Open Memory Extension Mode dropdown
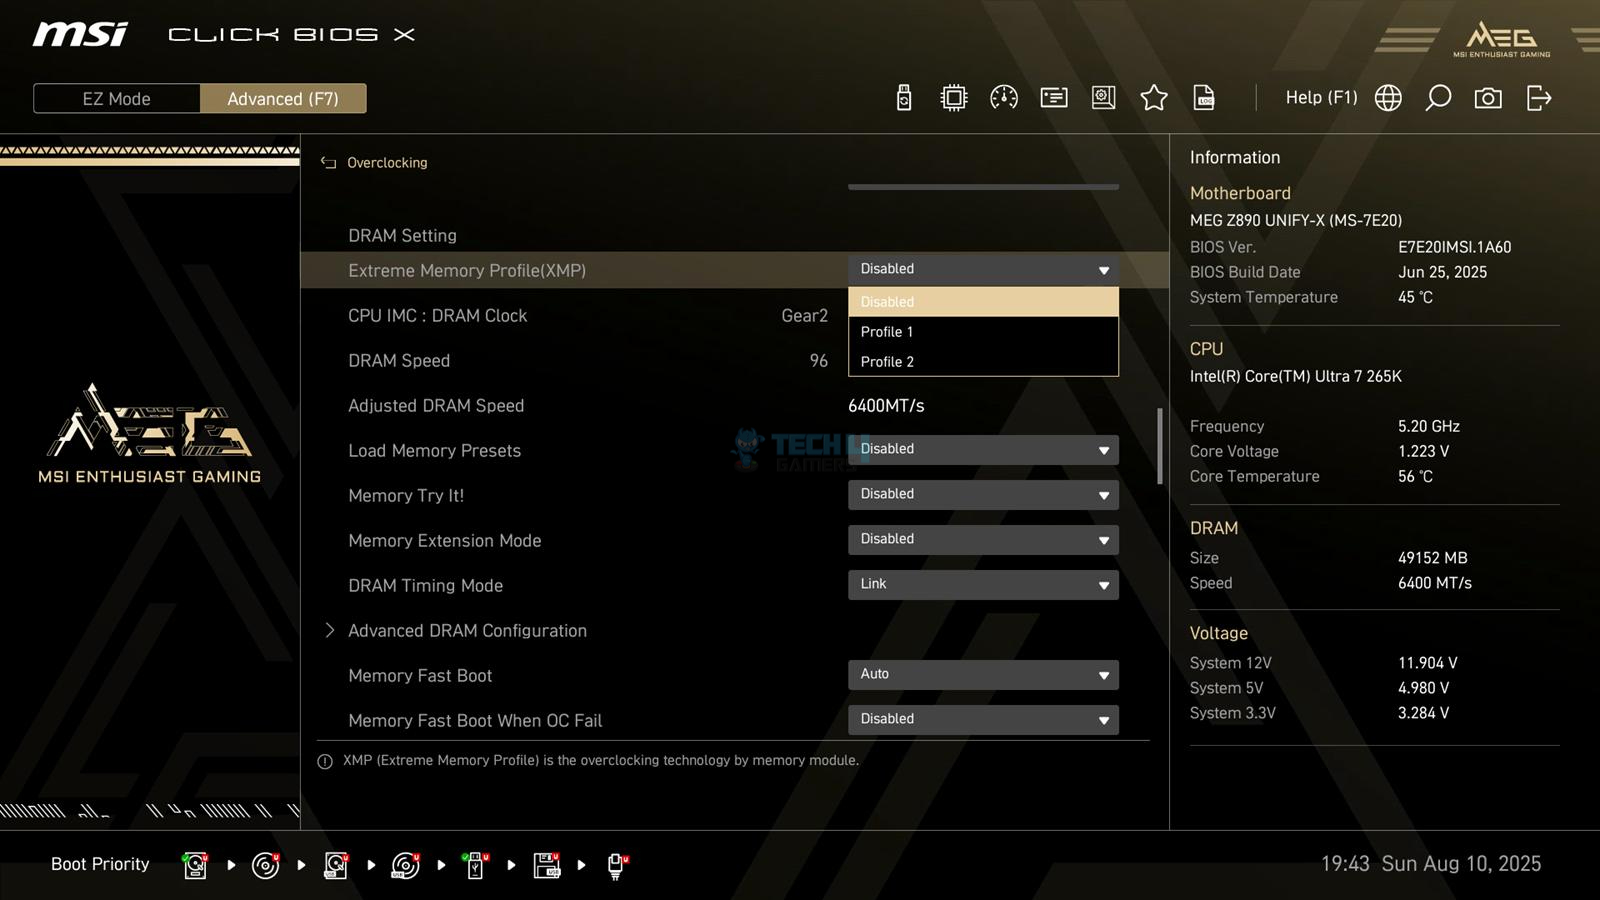The width and height of the screenshot is (1600, 900). (x=983, y=540)
